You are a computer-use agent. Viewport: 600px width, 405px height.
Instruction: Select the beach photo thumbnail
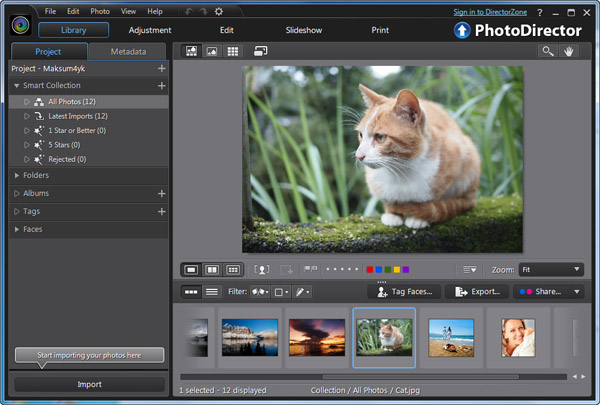click(450, 338)
